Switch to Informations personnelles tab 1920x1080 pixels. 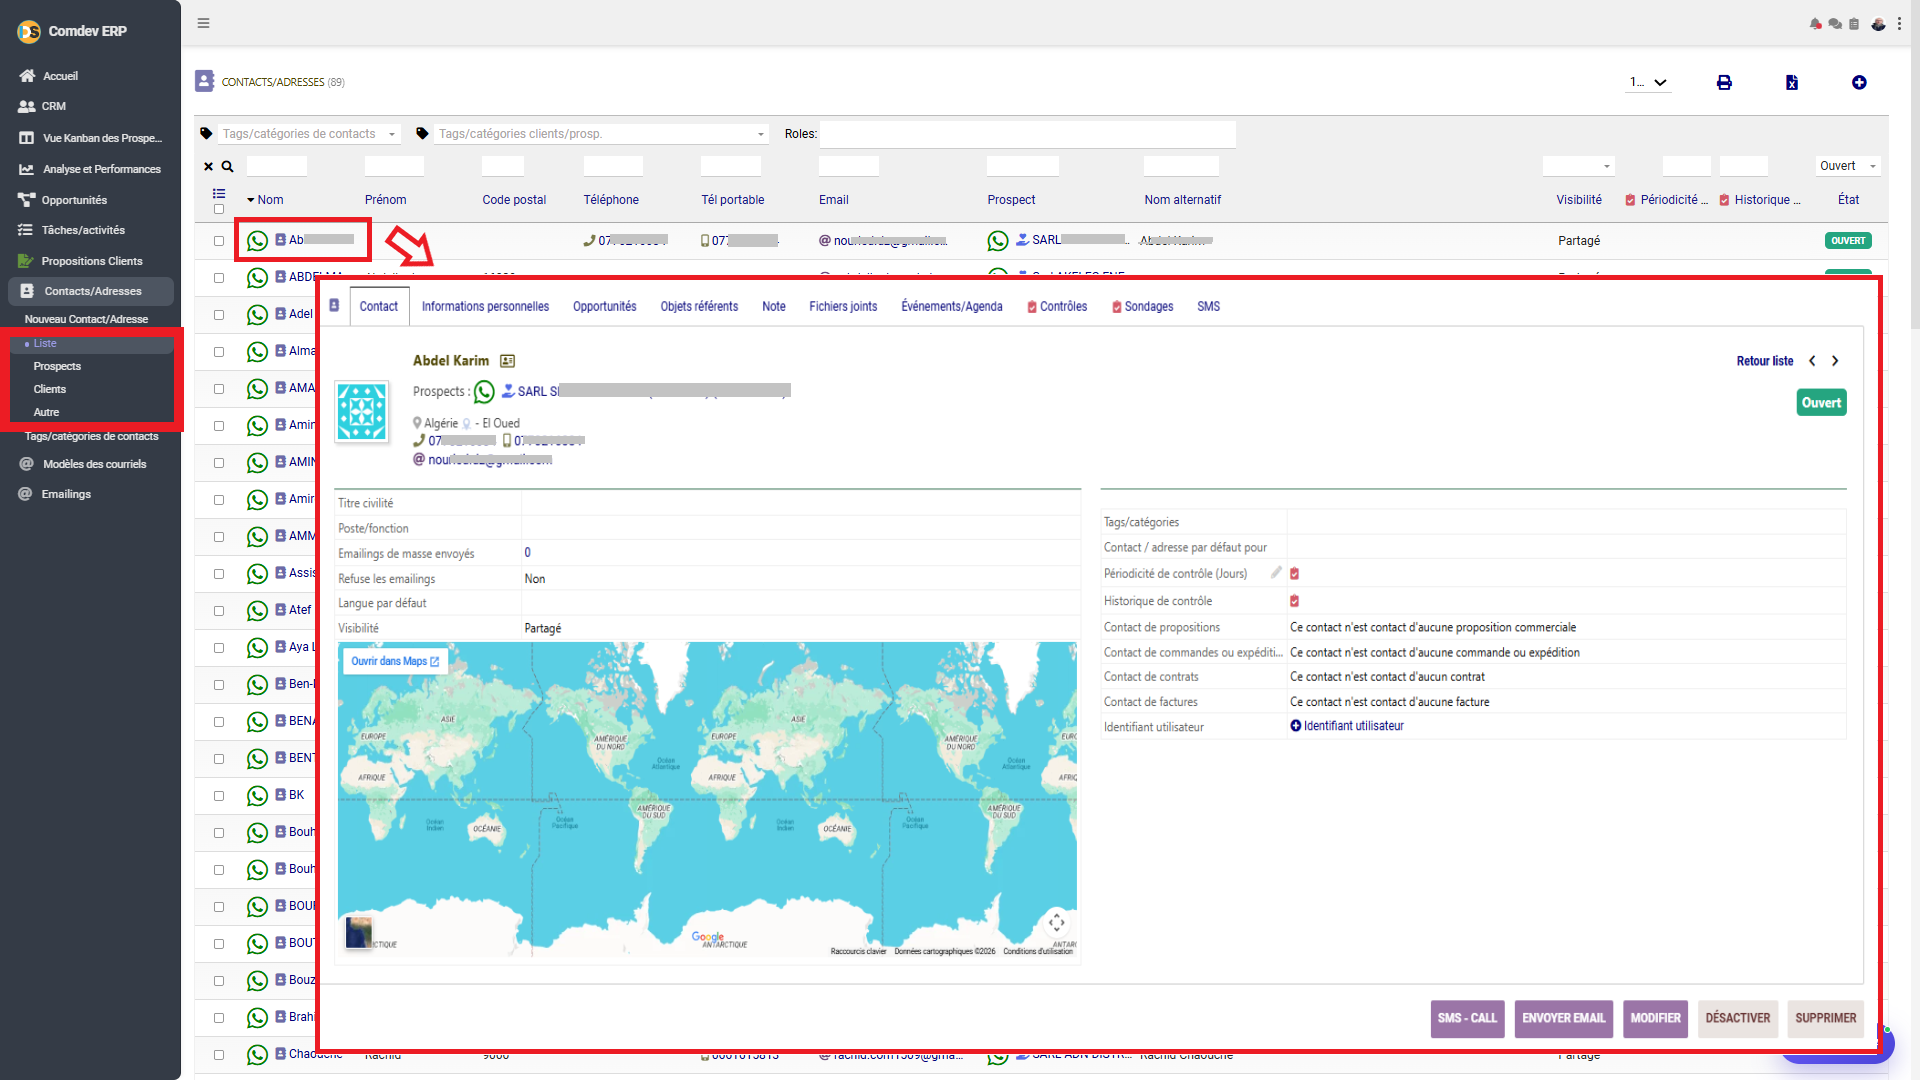click(x=485, y=307)
